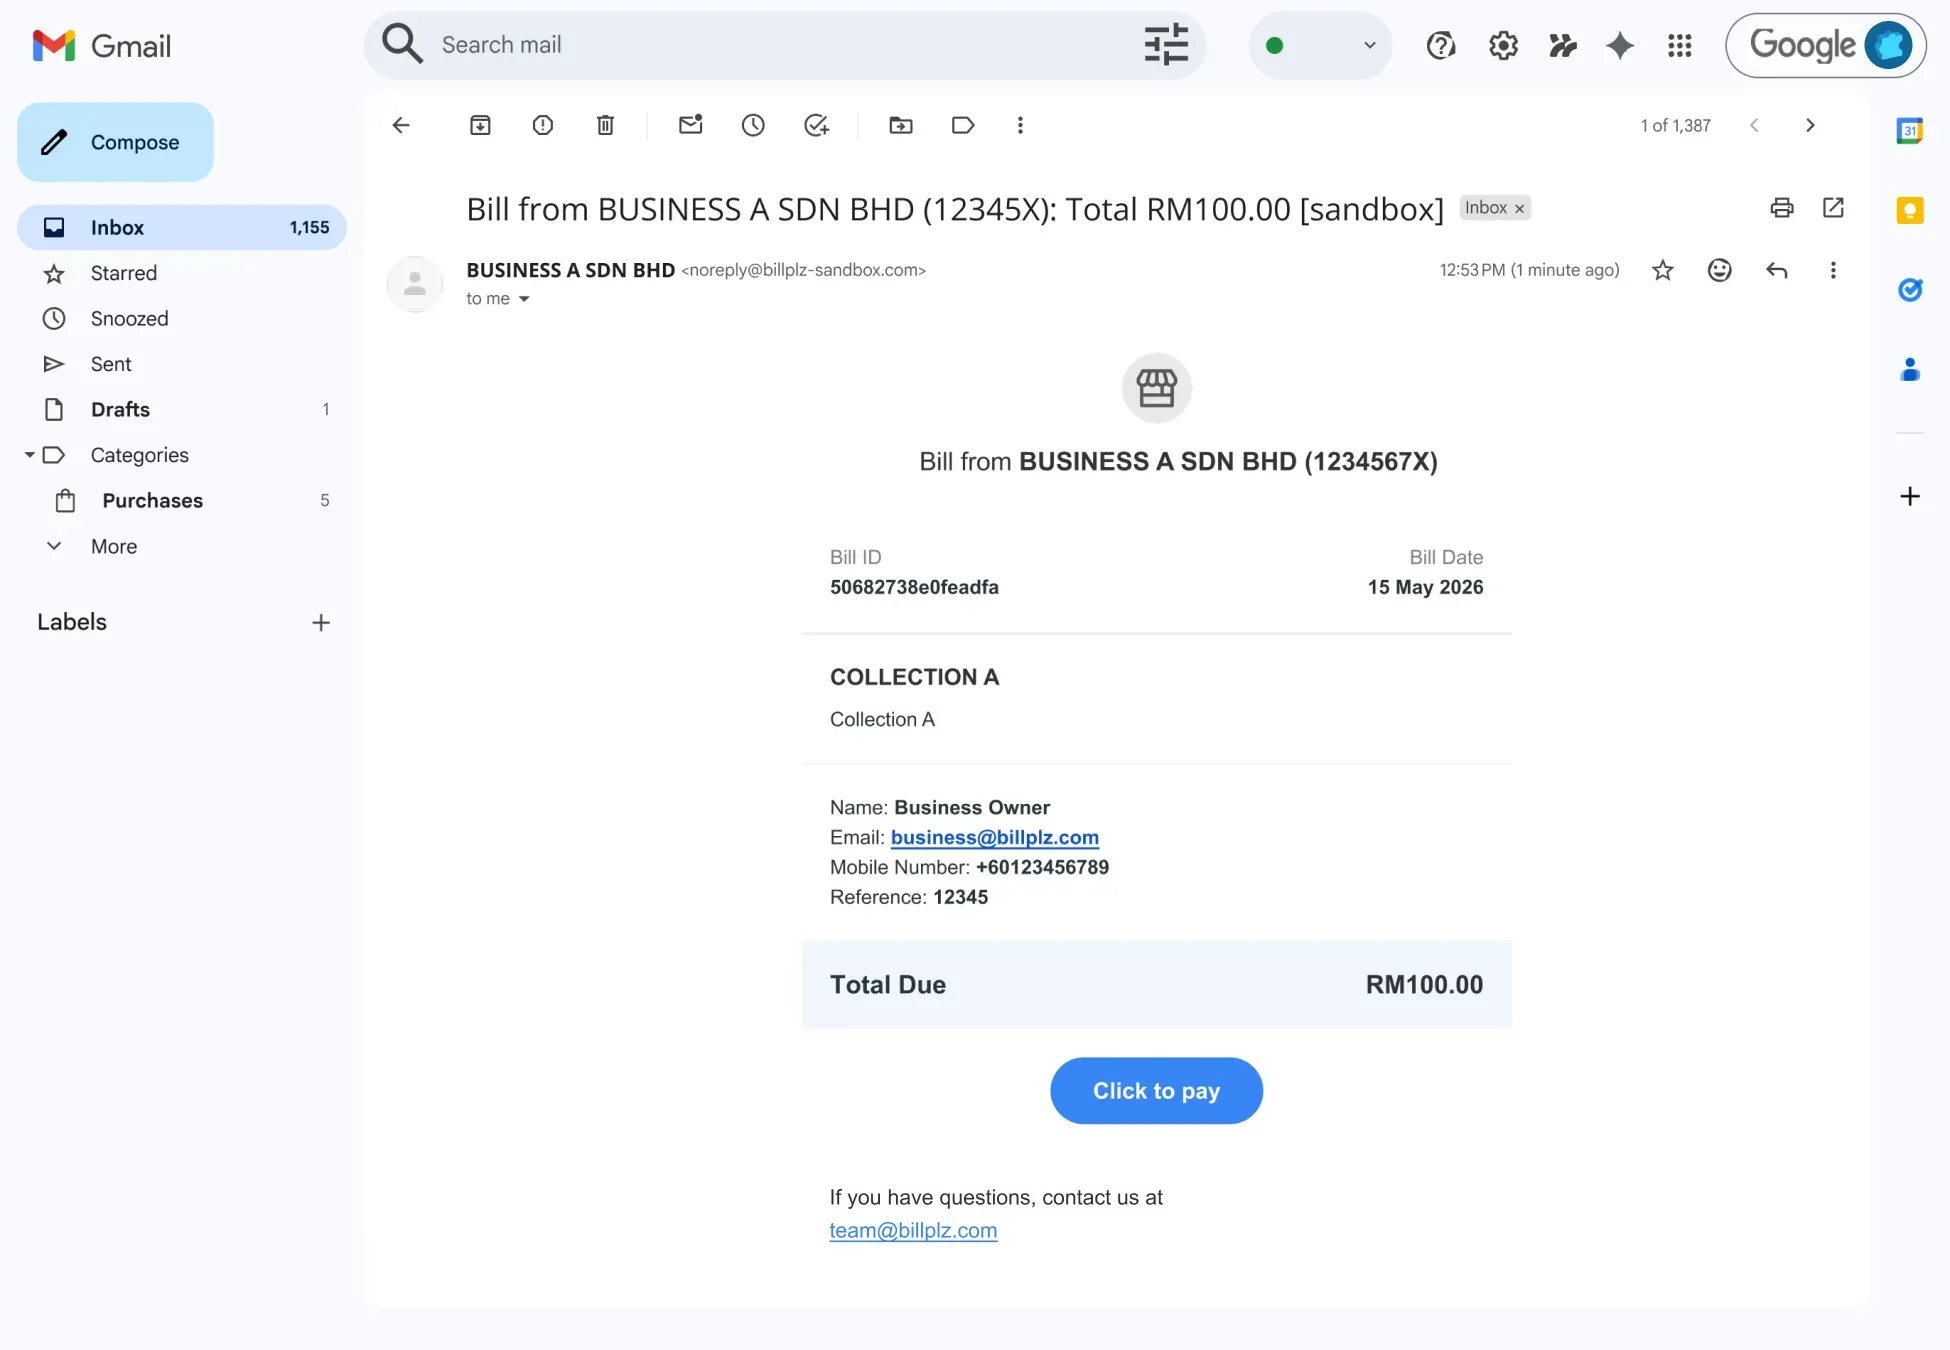This screenshot has width=1950, height=1350.
Task: Add an emoji reaction
Action: [1720, 270]
